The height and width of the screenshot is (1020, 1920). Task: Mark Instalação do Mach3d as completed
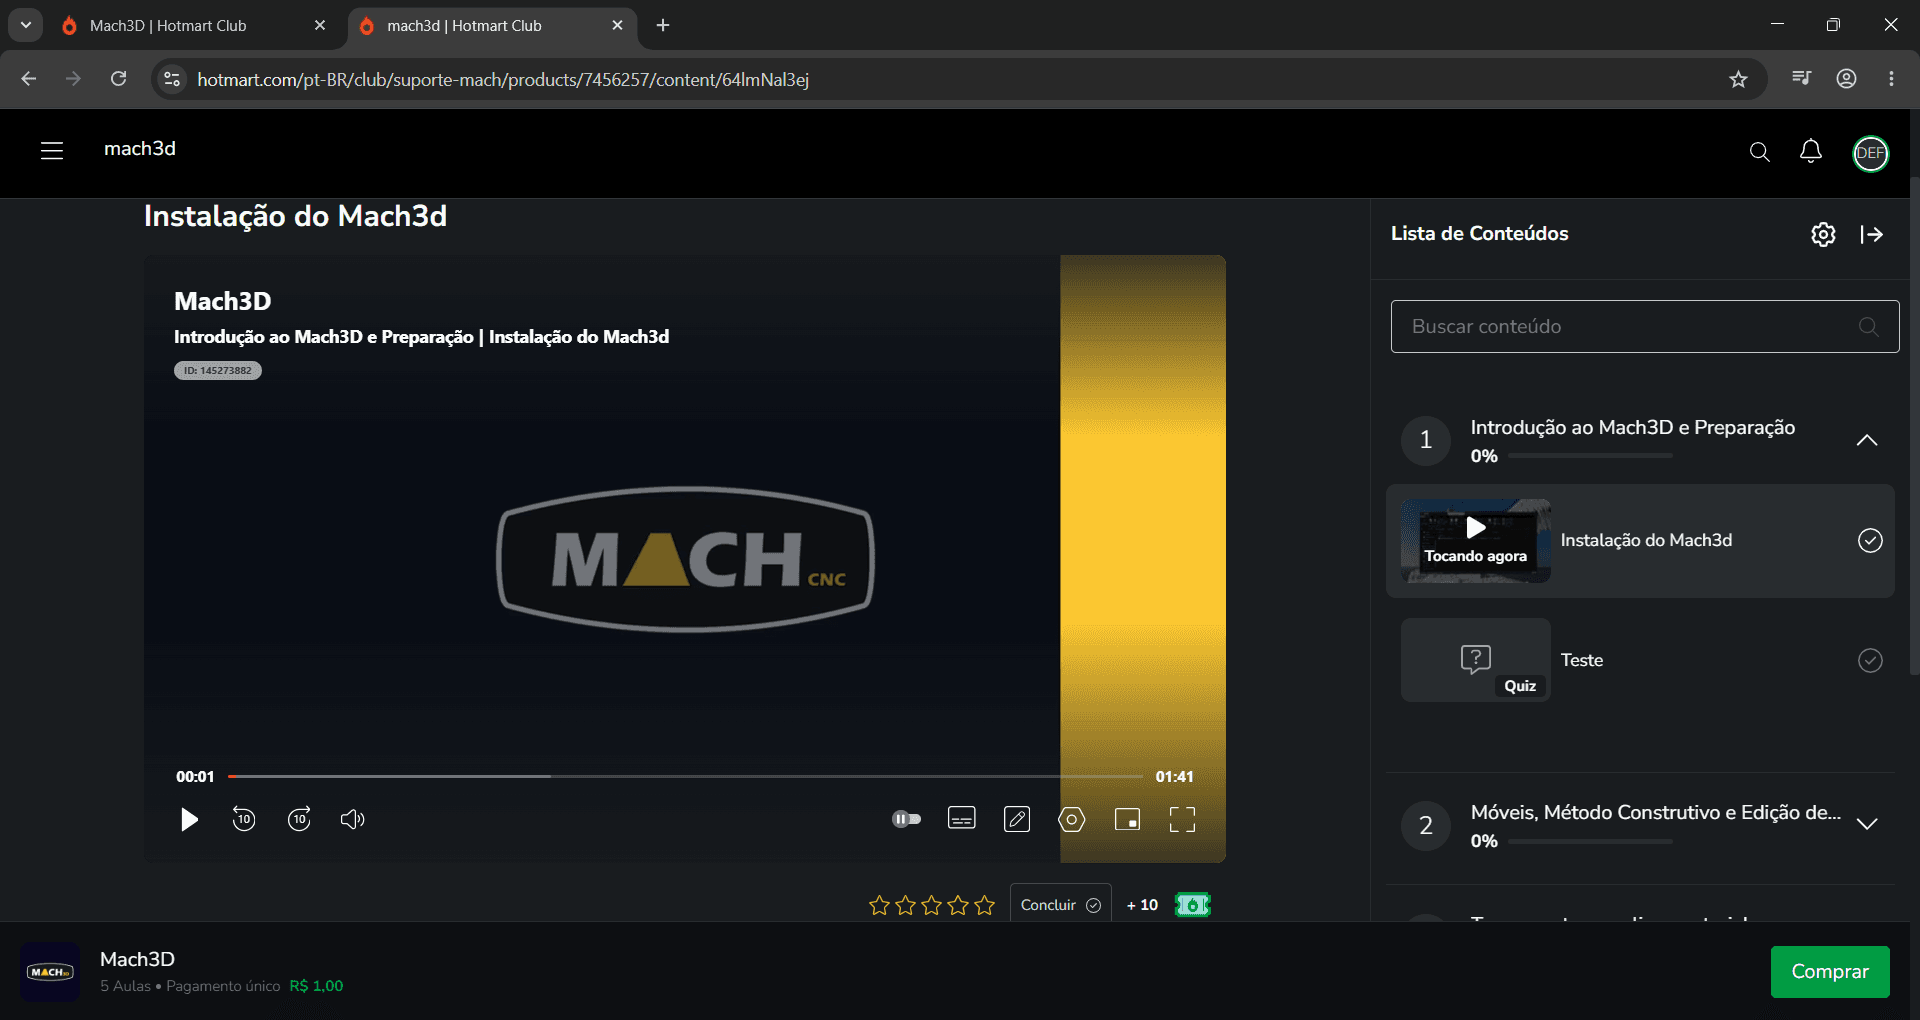[1870, 541]
